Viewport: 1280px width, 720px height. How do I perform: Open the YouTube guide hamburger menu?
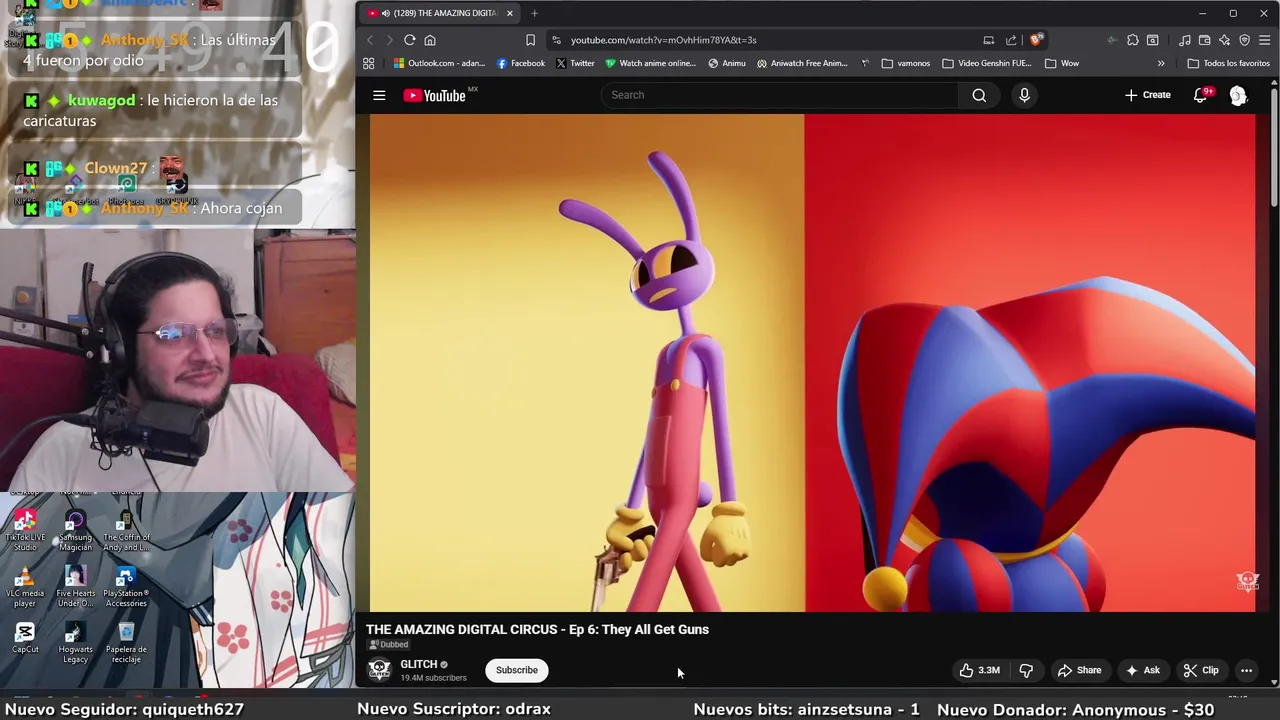[379, 95]
